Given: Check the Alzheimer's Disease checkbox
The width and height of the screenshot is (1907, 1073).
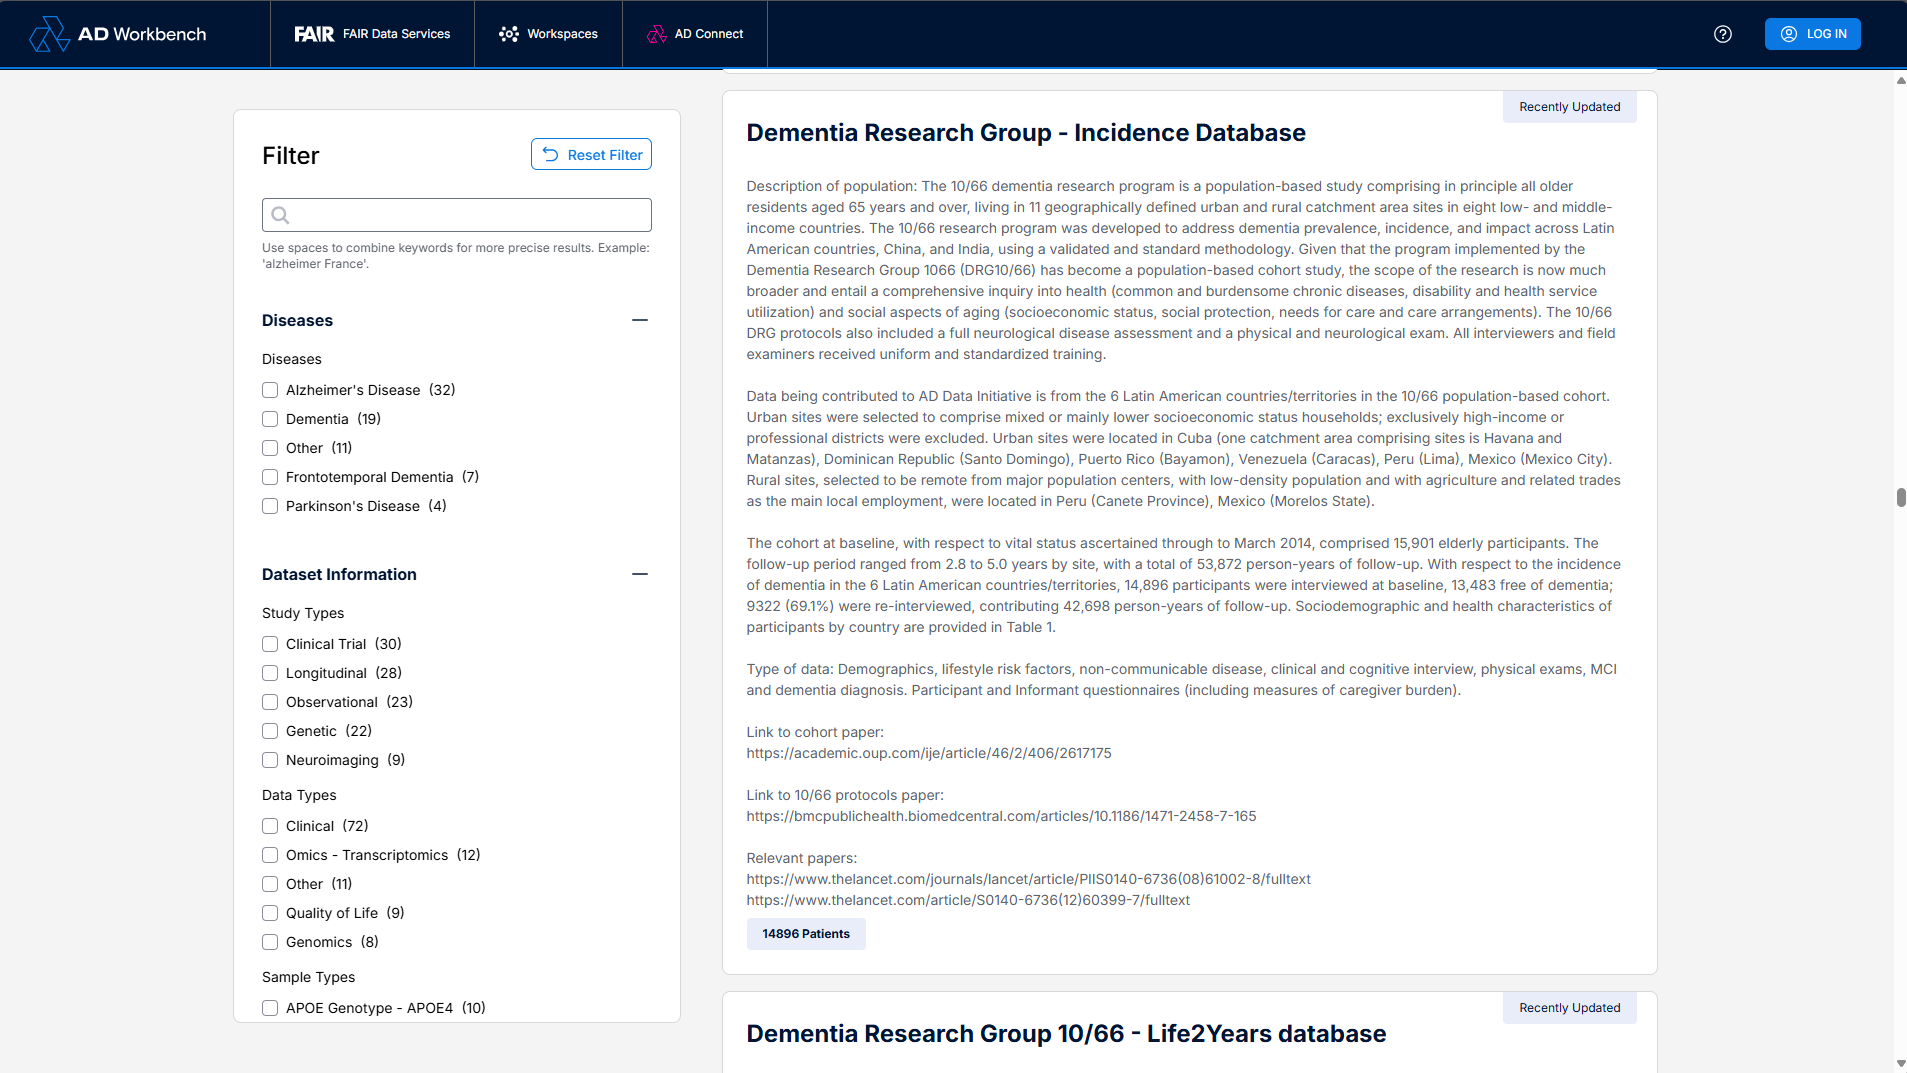Looking at the screenshot, I should click(x=270, y=390).
